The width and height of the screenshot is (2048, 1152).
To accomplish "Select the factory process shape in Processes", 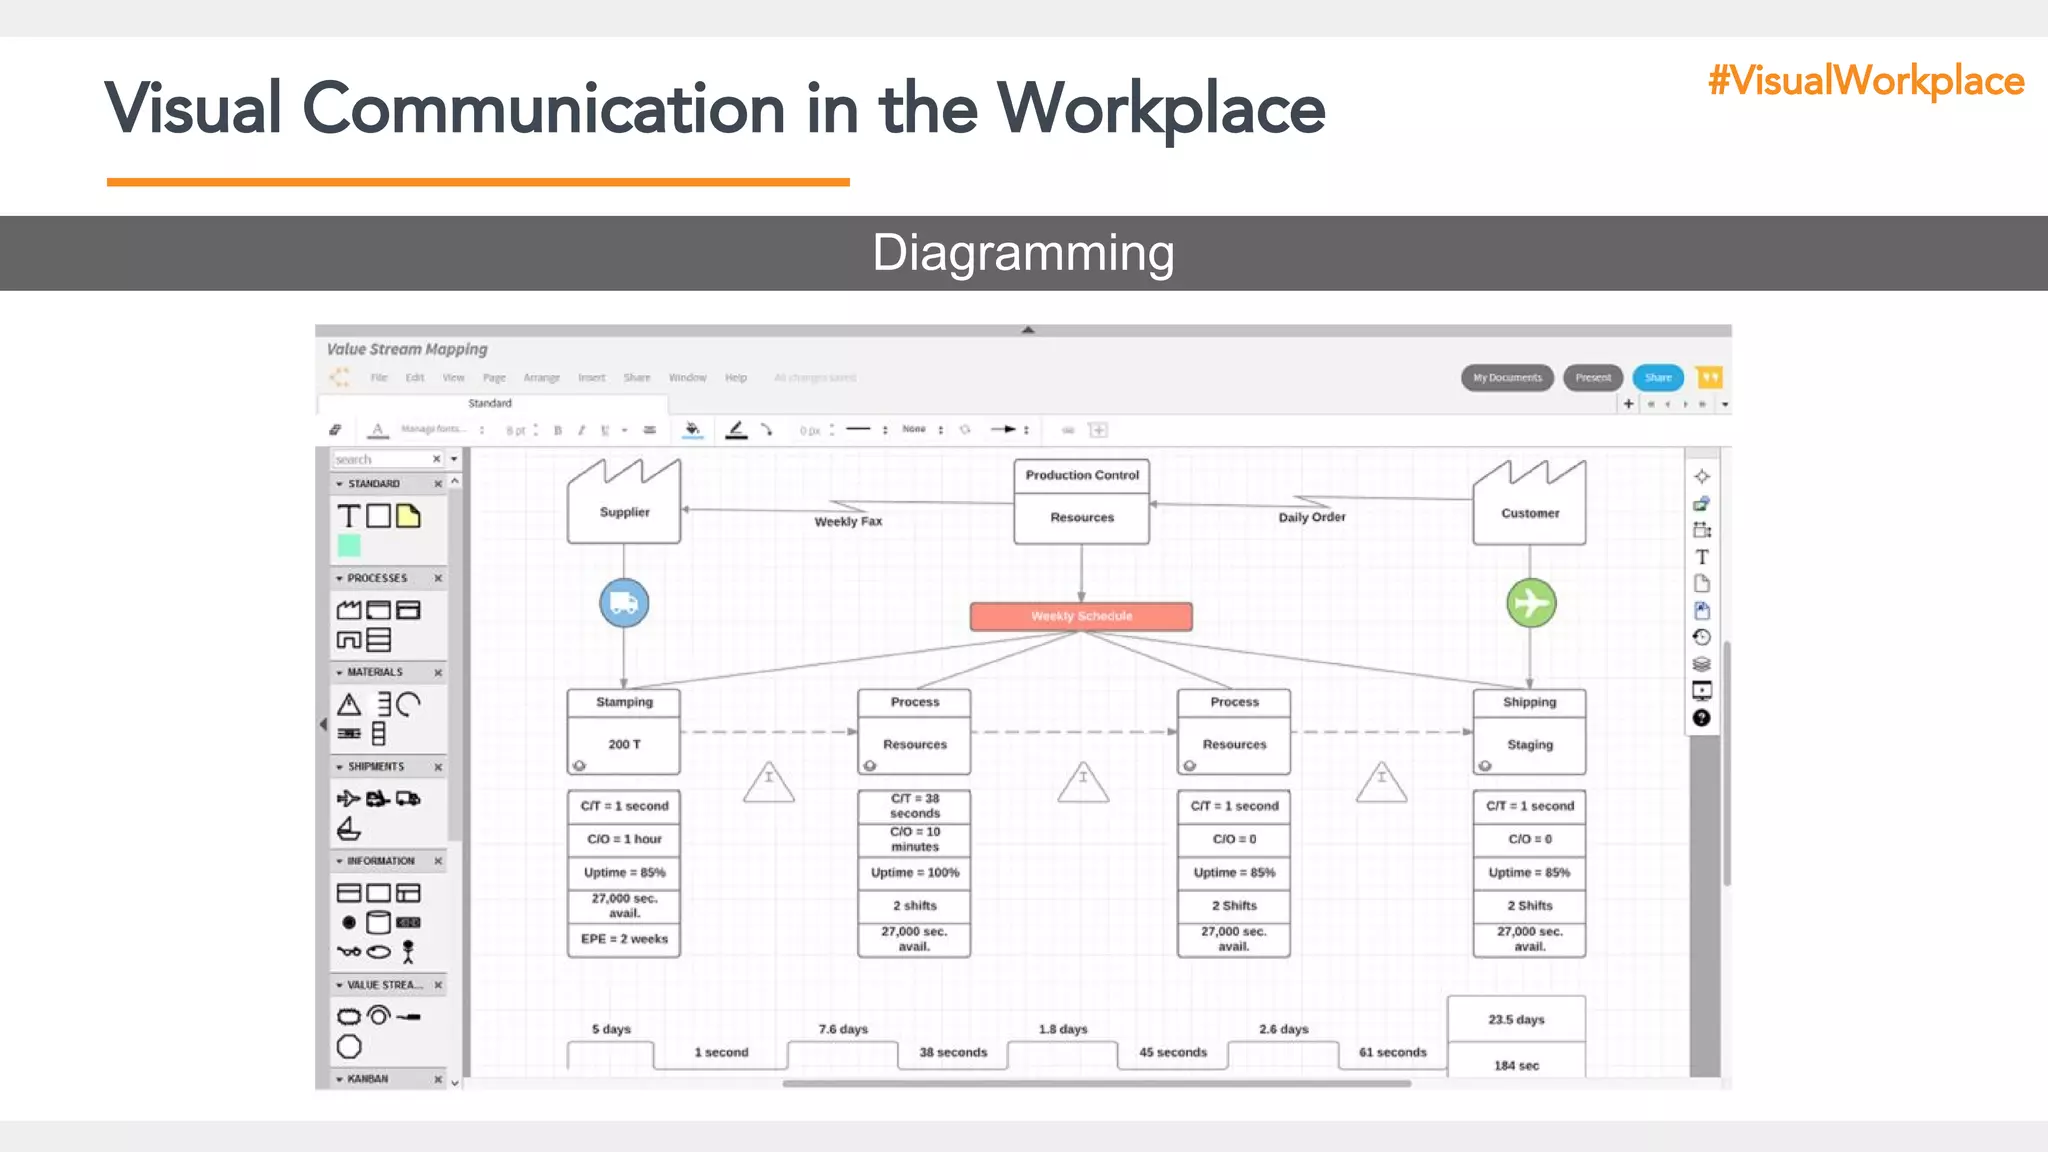I will [348, 610].
